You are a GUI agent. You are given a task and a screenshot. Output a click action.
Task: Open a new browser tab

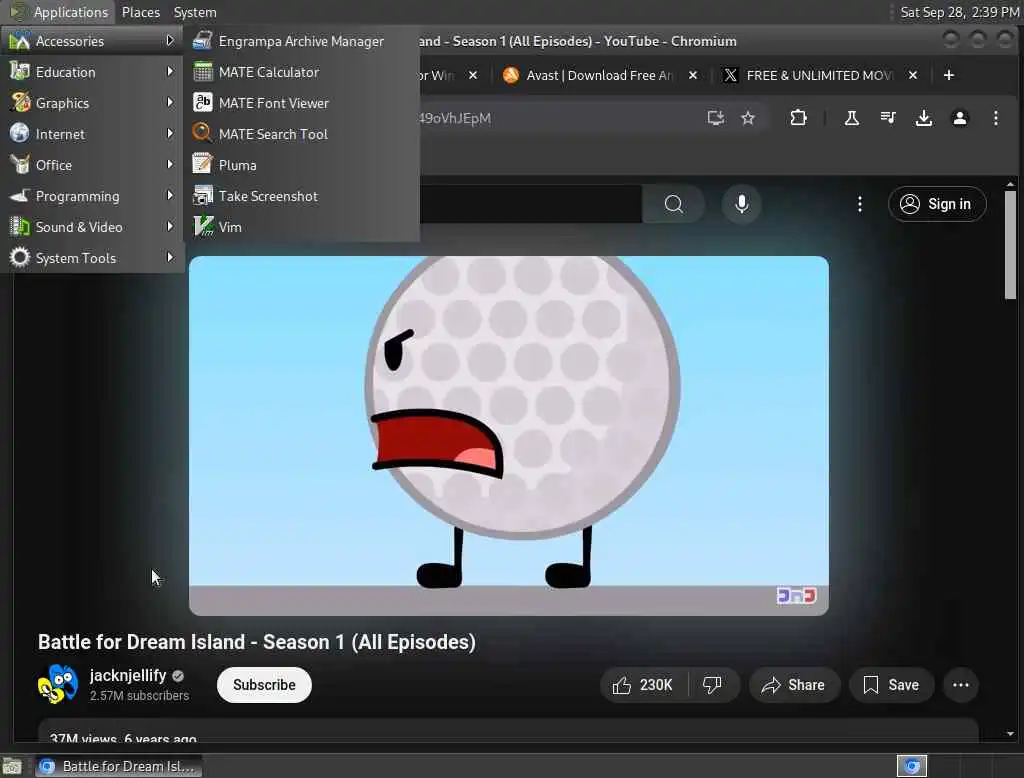[949, 75]
